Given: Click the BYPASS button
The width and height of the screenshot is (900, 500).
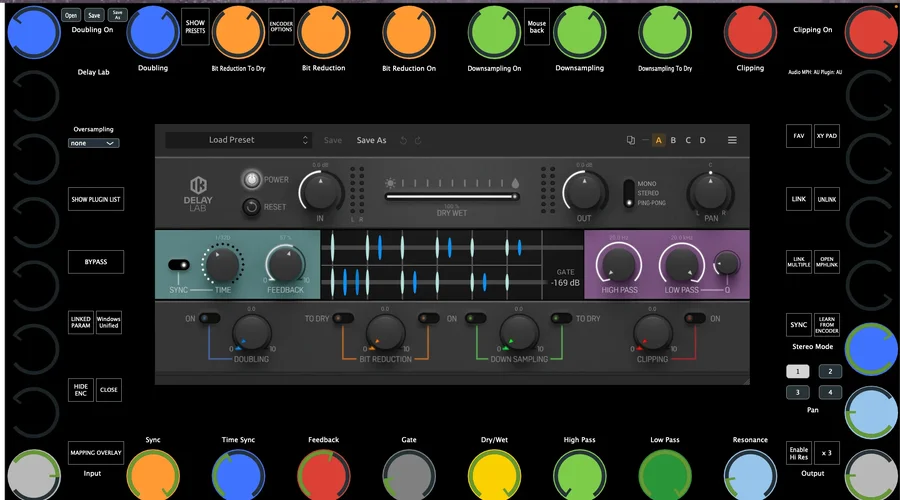Looking at the screenshot, I should click(x=96, y=262).
